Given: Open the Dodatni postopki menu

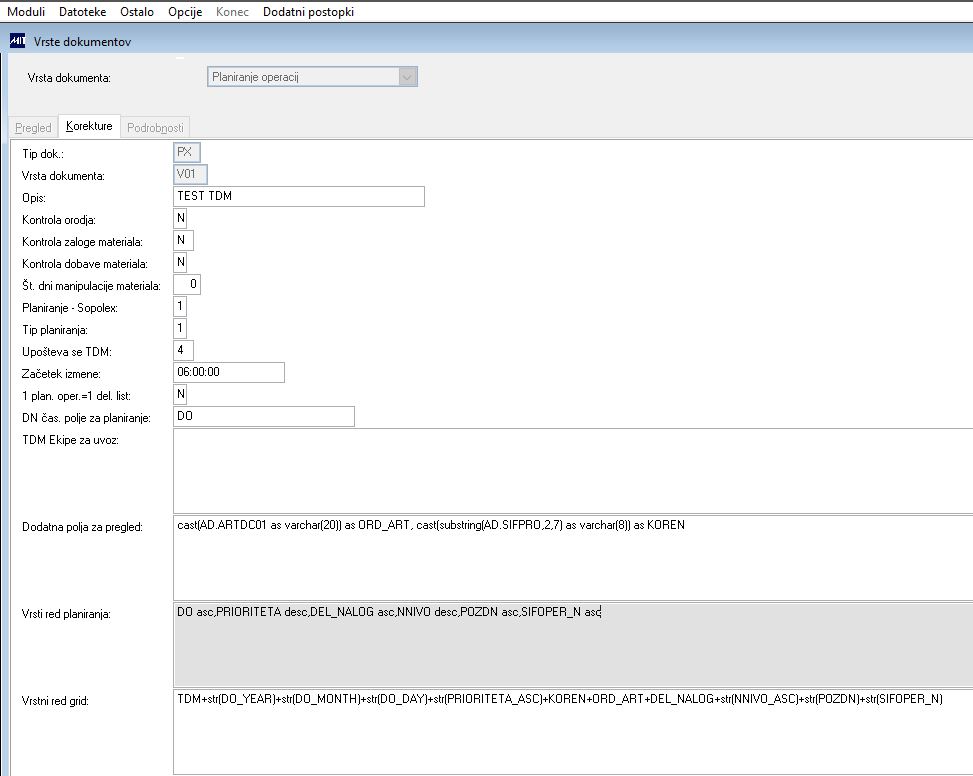Looking at the screenshot, I should tap(308, 12).
